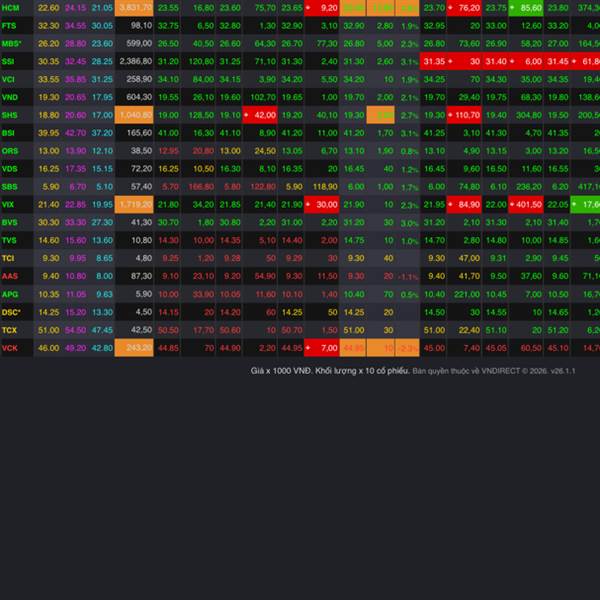Click SHS ask volume 304.80
The image size is (600, 600).
tap(529, 115)
